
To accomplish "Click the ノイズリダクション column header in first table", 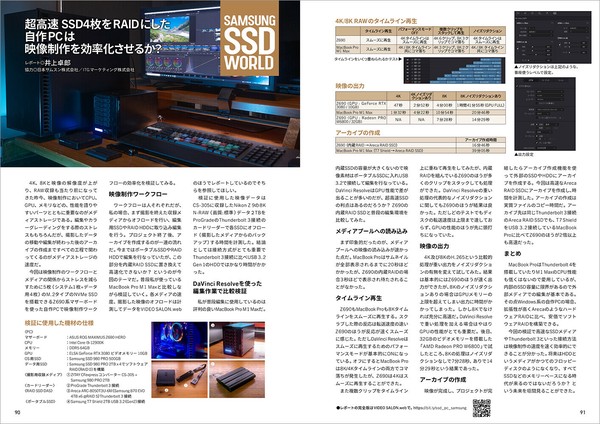I will [x=488, y=31].
